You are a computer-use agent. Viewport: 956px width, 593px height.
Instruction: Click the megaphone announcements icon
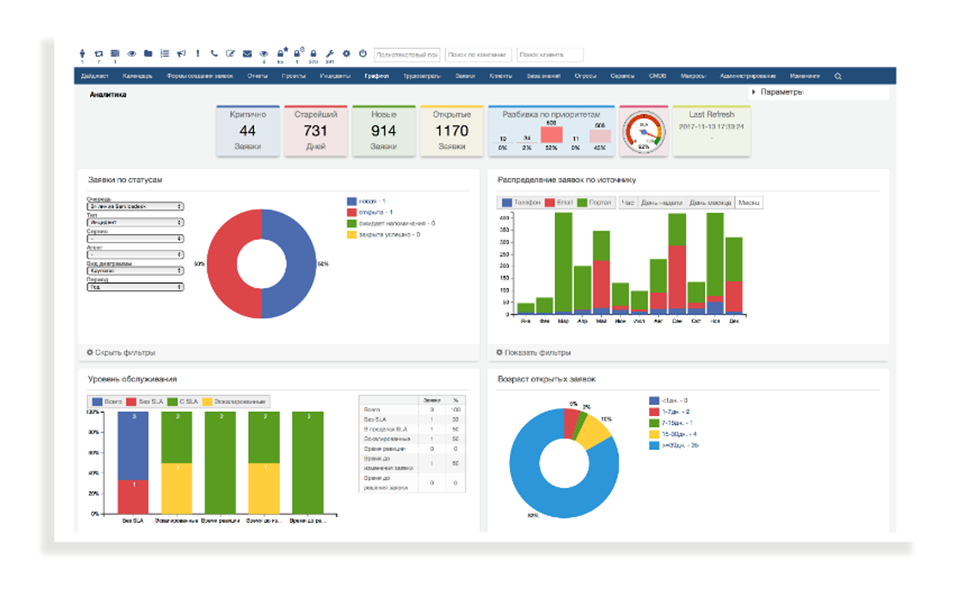181,53
